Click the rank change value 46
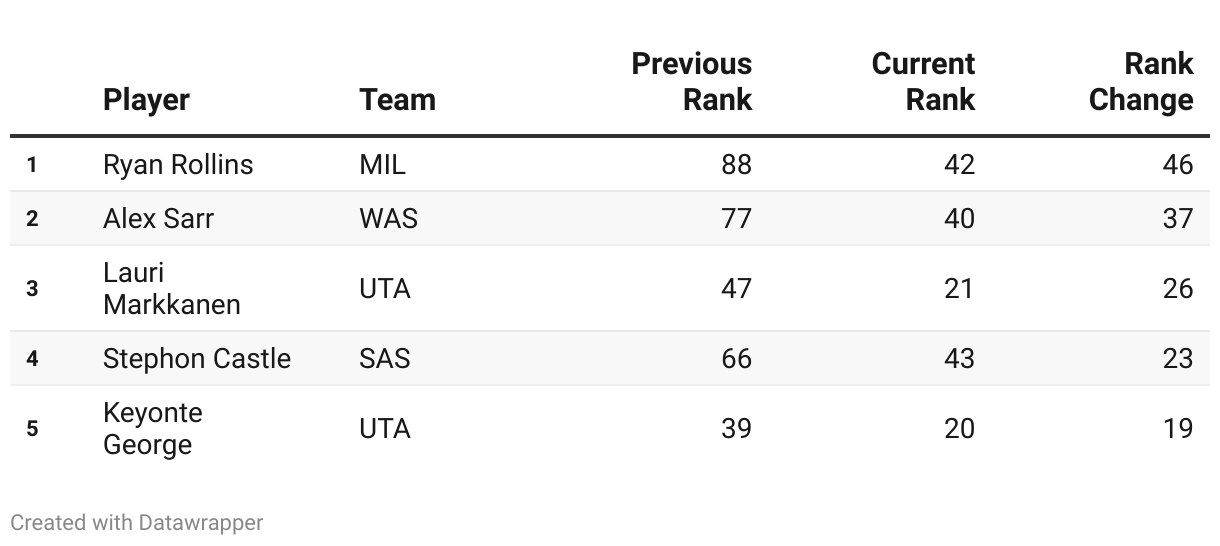Image resolution: width=1220 pixels, height=546 pixels. click(1178, 165)
